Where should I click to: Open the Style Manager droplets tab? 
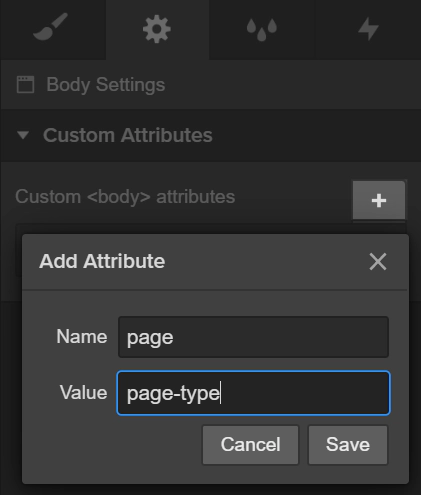point(262,29)
